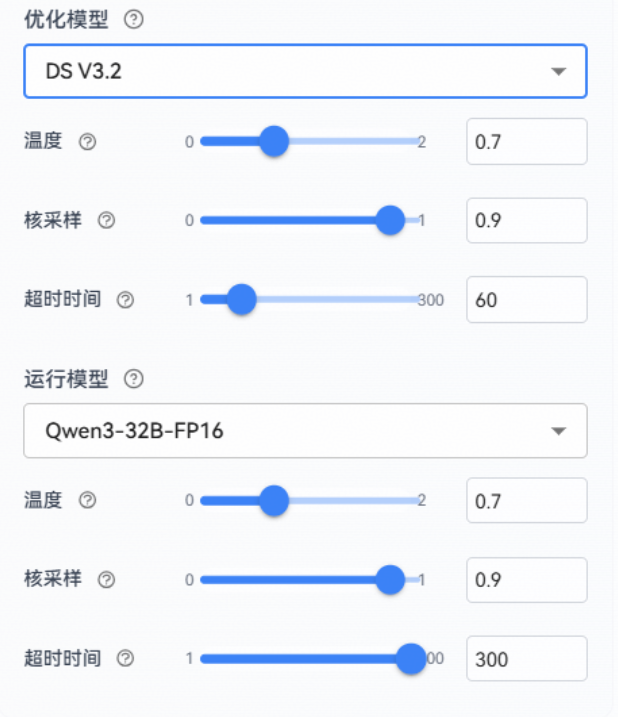Click 核采样 help icon under 优化模型
618x717 pixels.
[107, 221]
